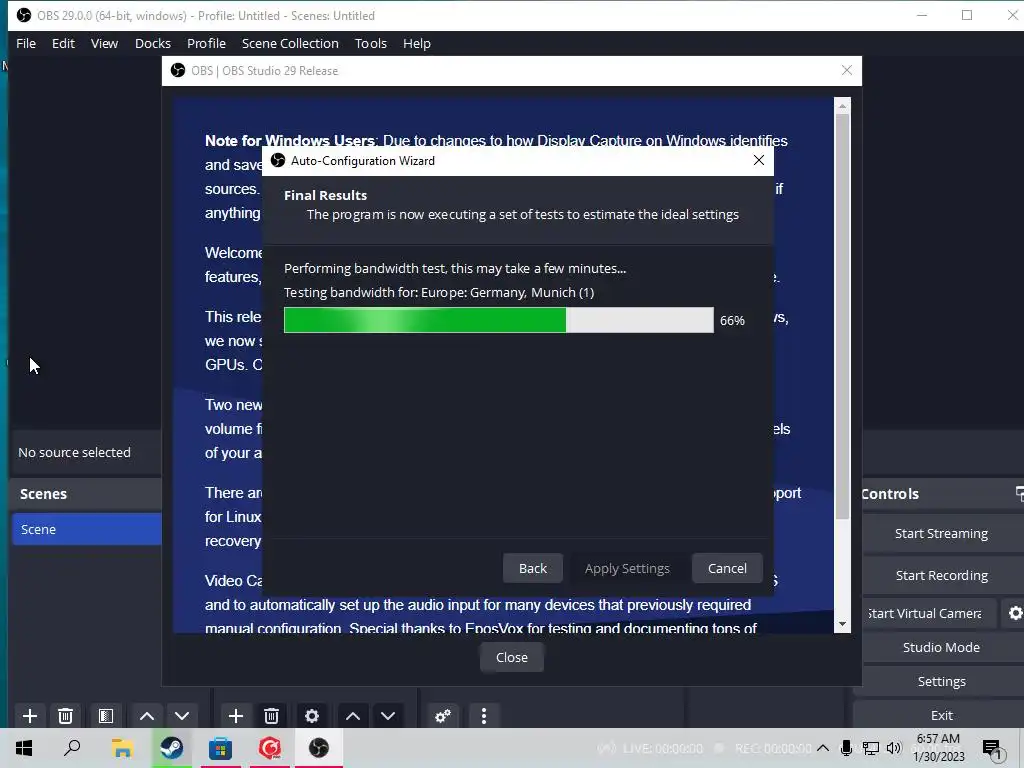This screenshot has width=1024, height=768.
Task: Open Microsoft Store from taskbar
Action: 221,748
